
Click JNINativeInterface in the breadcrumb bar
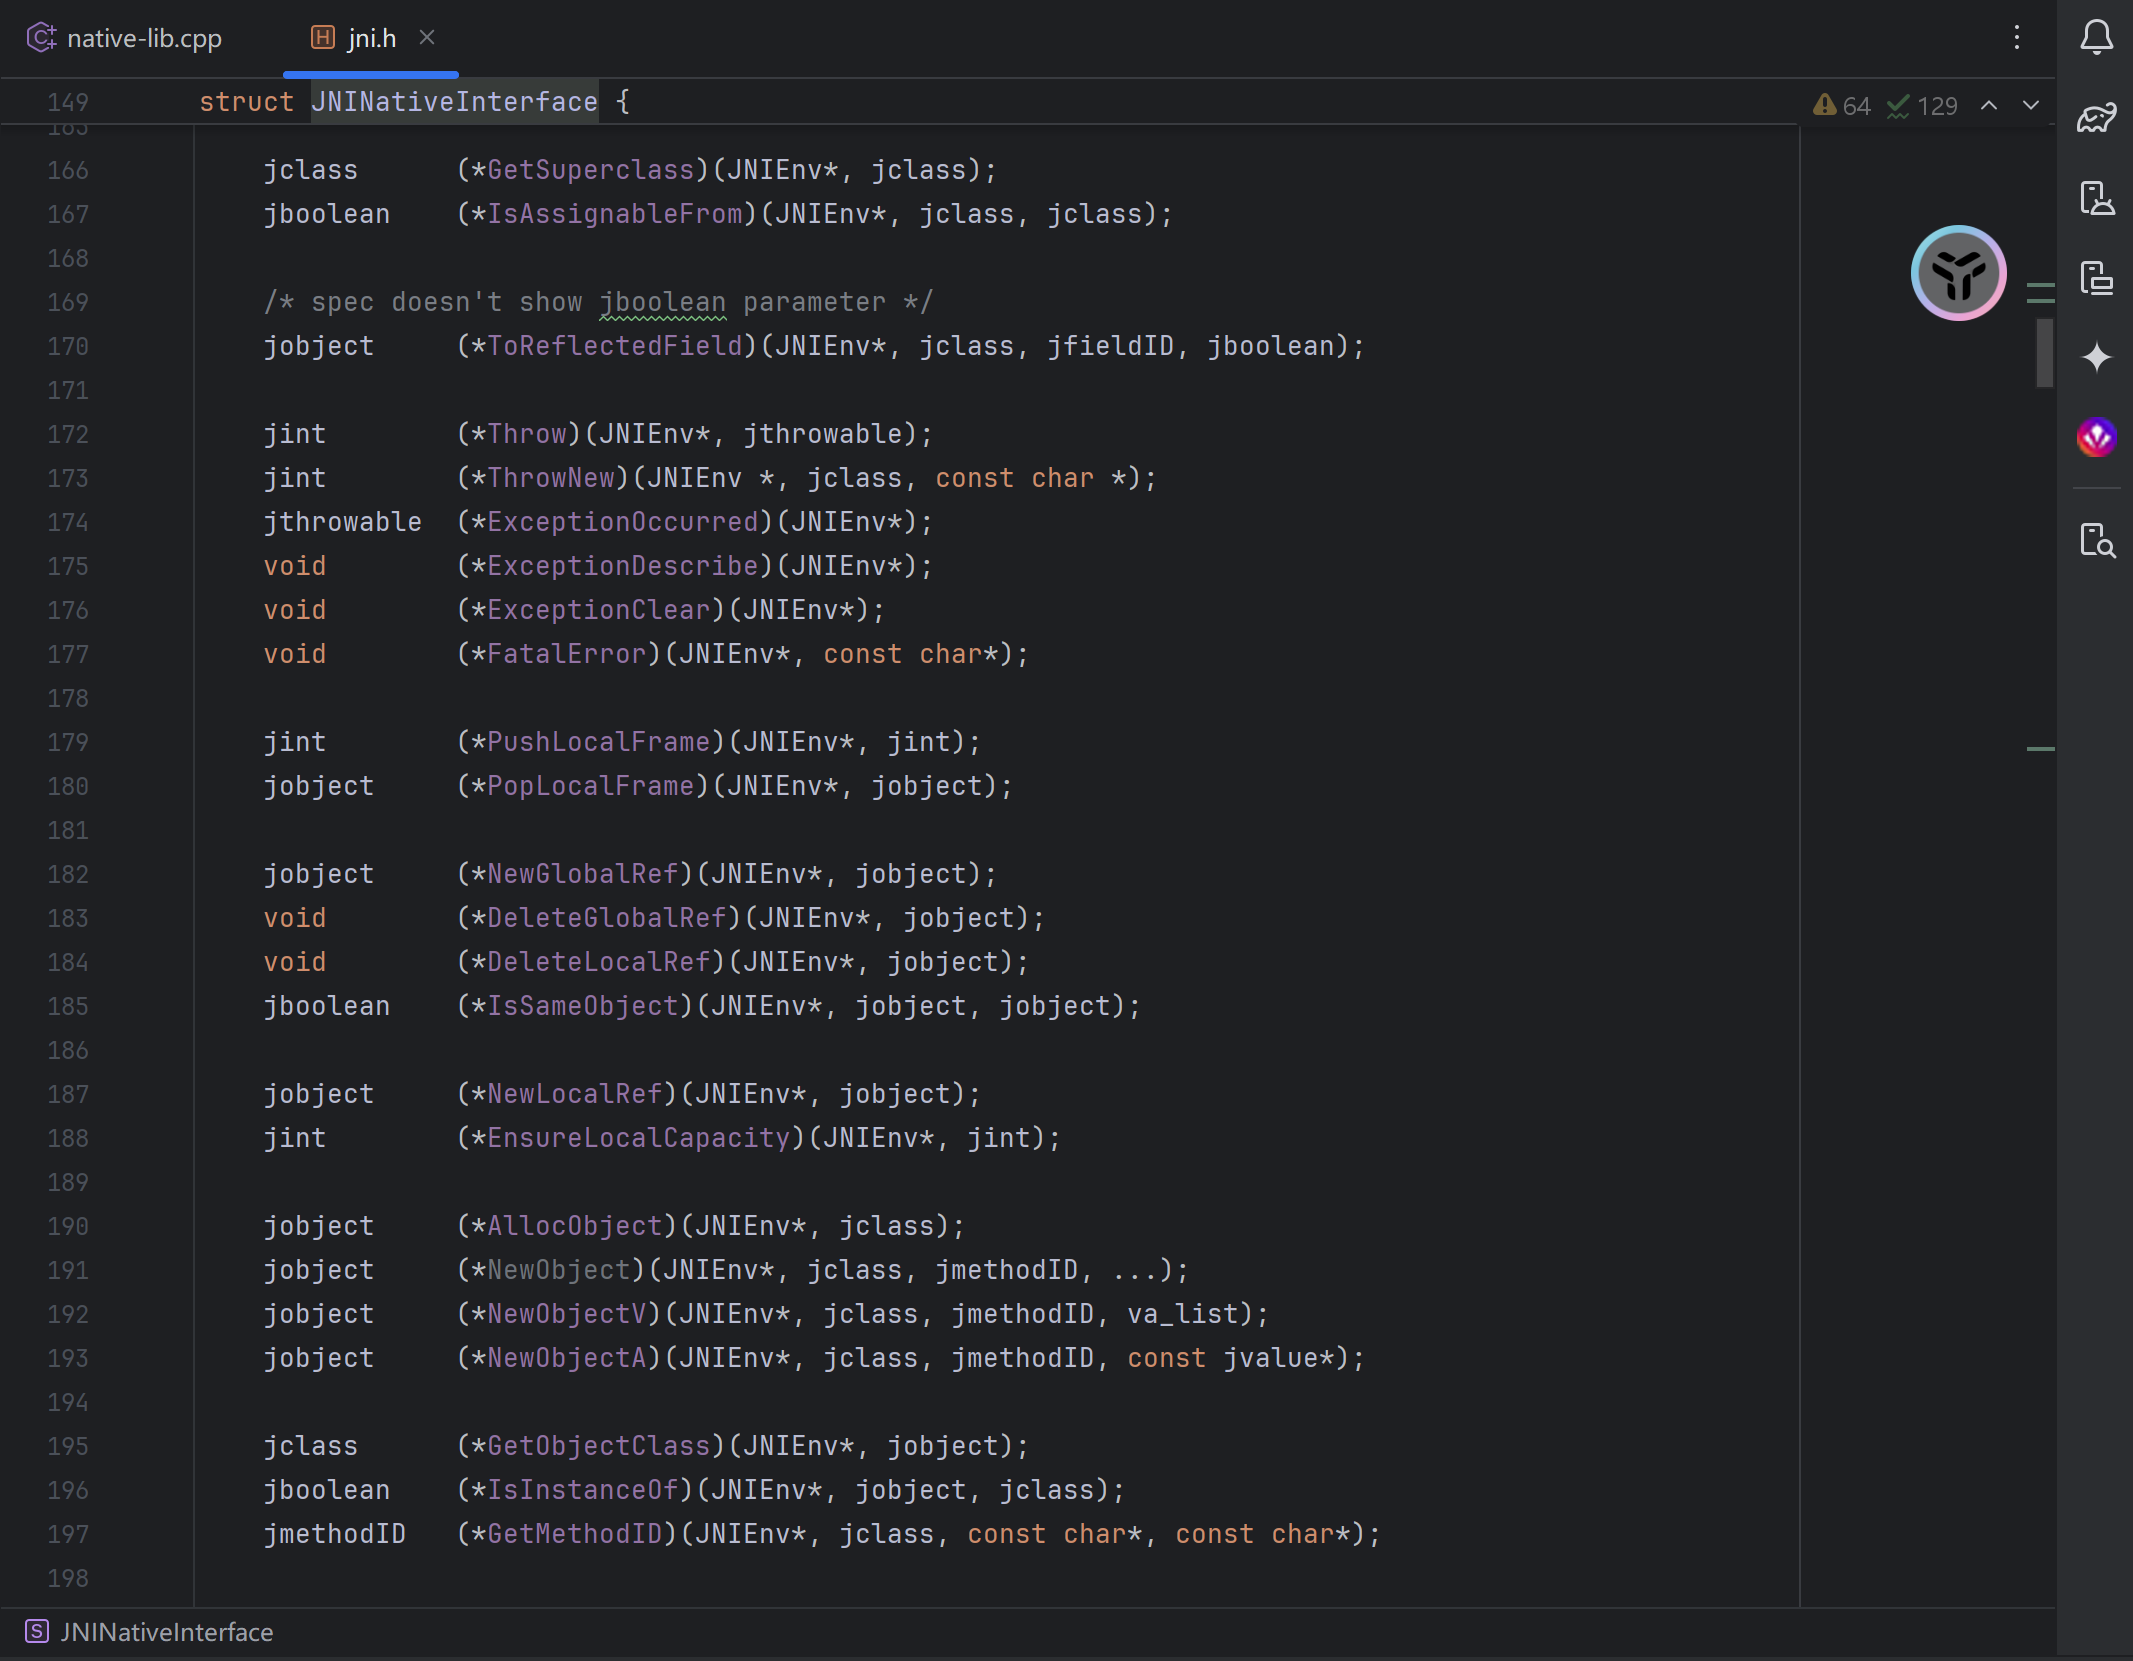[x=165, y=1632]
